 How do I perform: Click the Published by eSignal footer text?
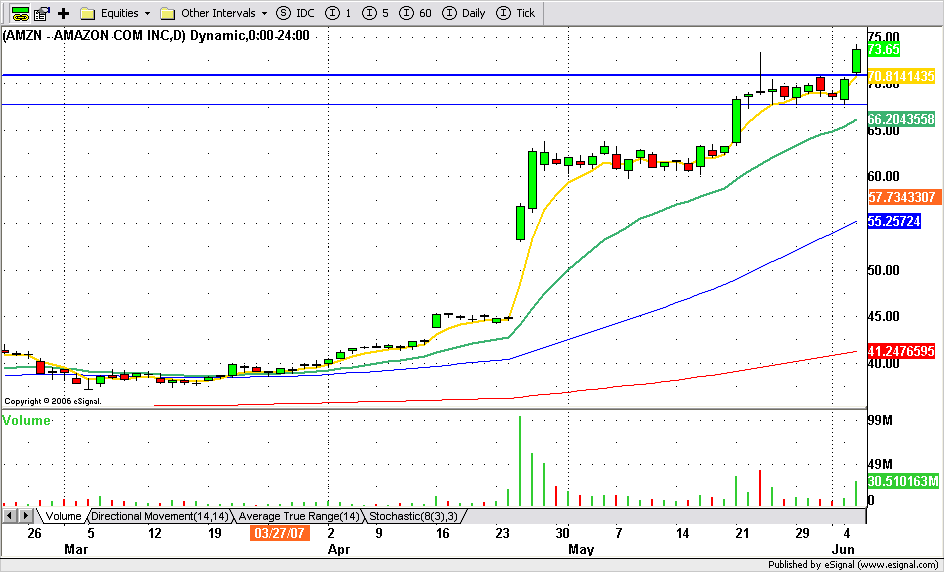click(x=852, y=565)
